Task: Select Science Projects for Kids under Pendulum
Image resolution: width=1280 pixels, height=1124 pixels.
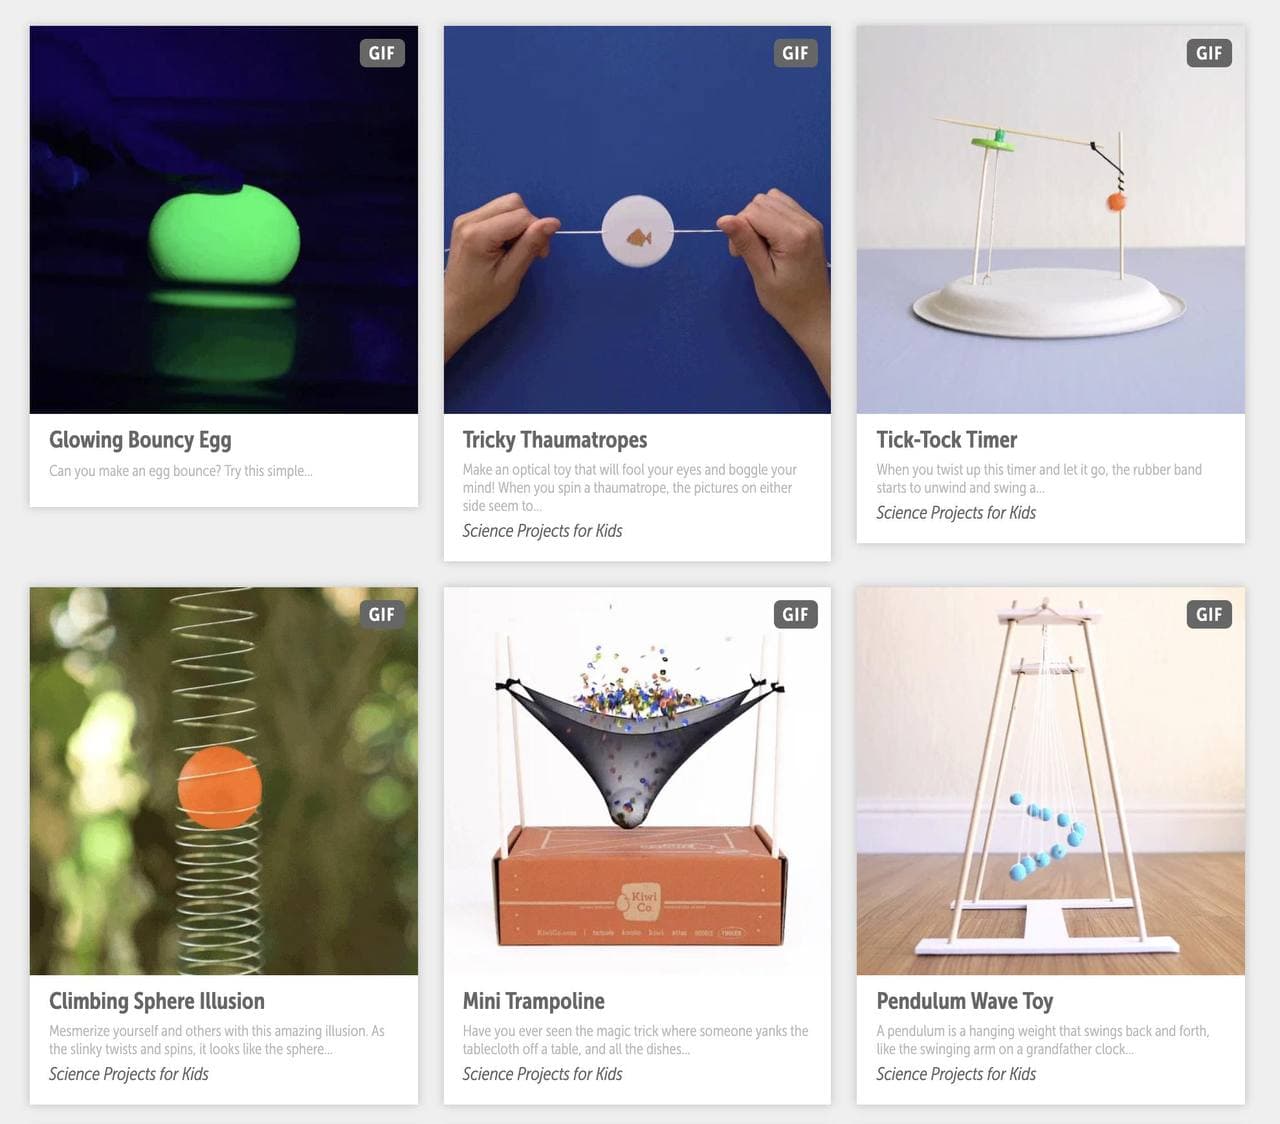Action: point(956,1074)
